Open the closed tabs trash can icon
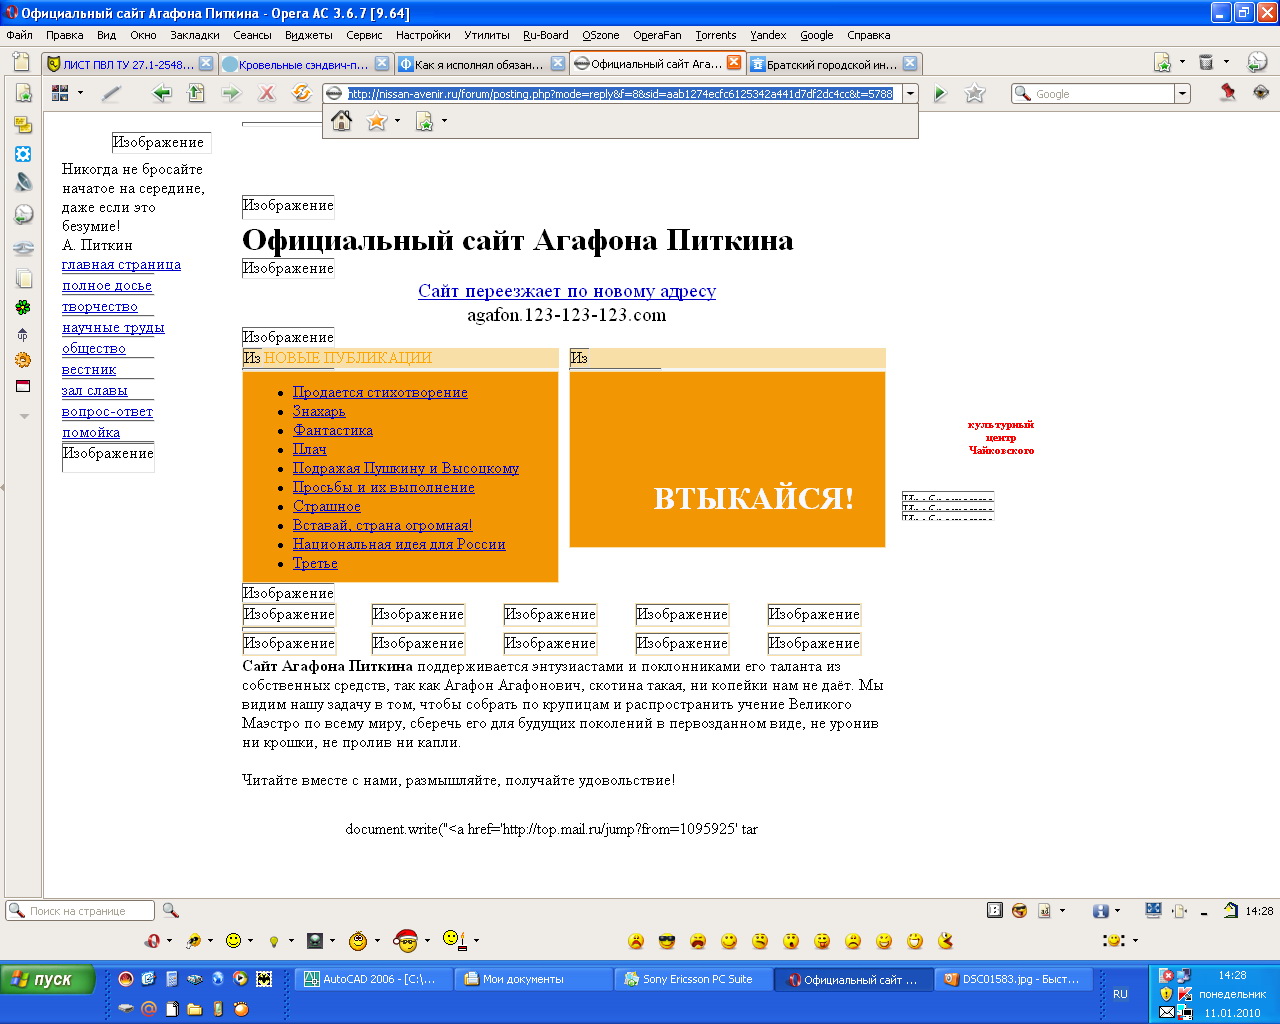This screenshot has width=1280, height=1024. click(1206, 62)
